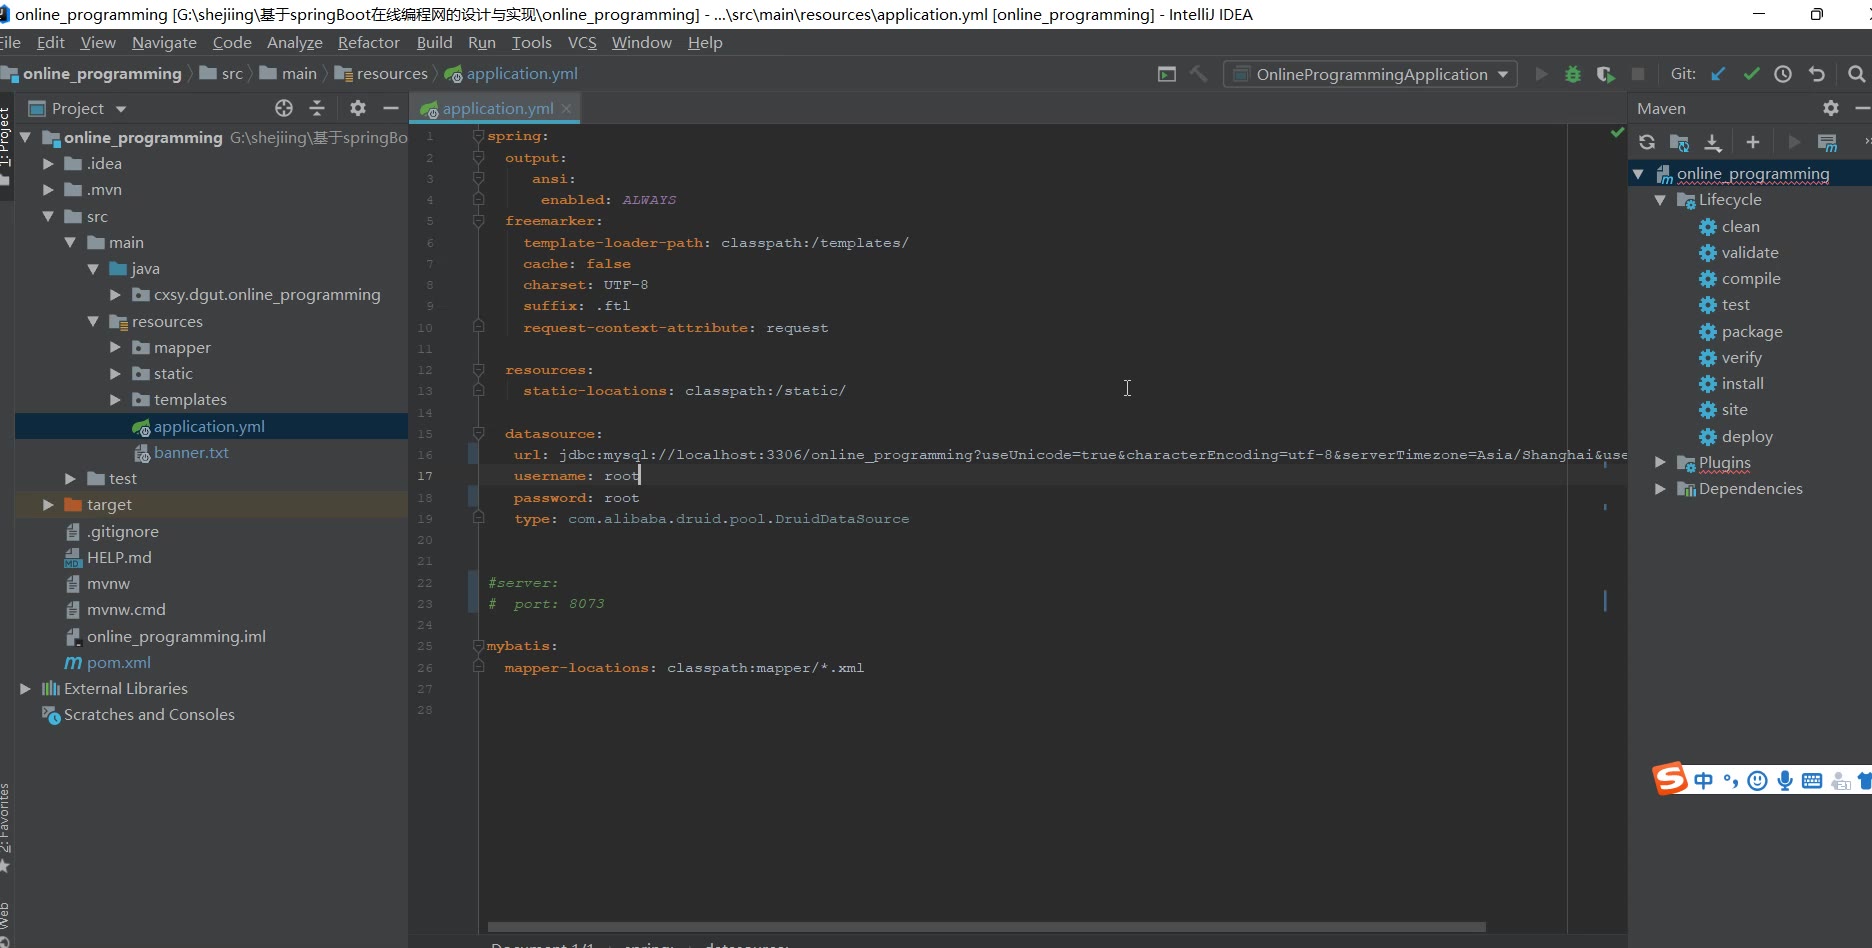Image resolution: width=1872 pixels, height=948 pixels.
Task: Select the application.yml editor tab
Action: pyautogui.click(x=497, y=108)
